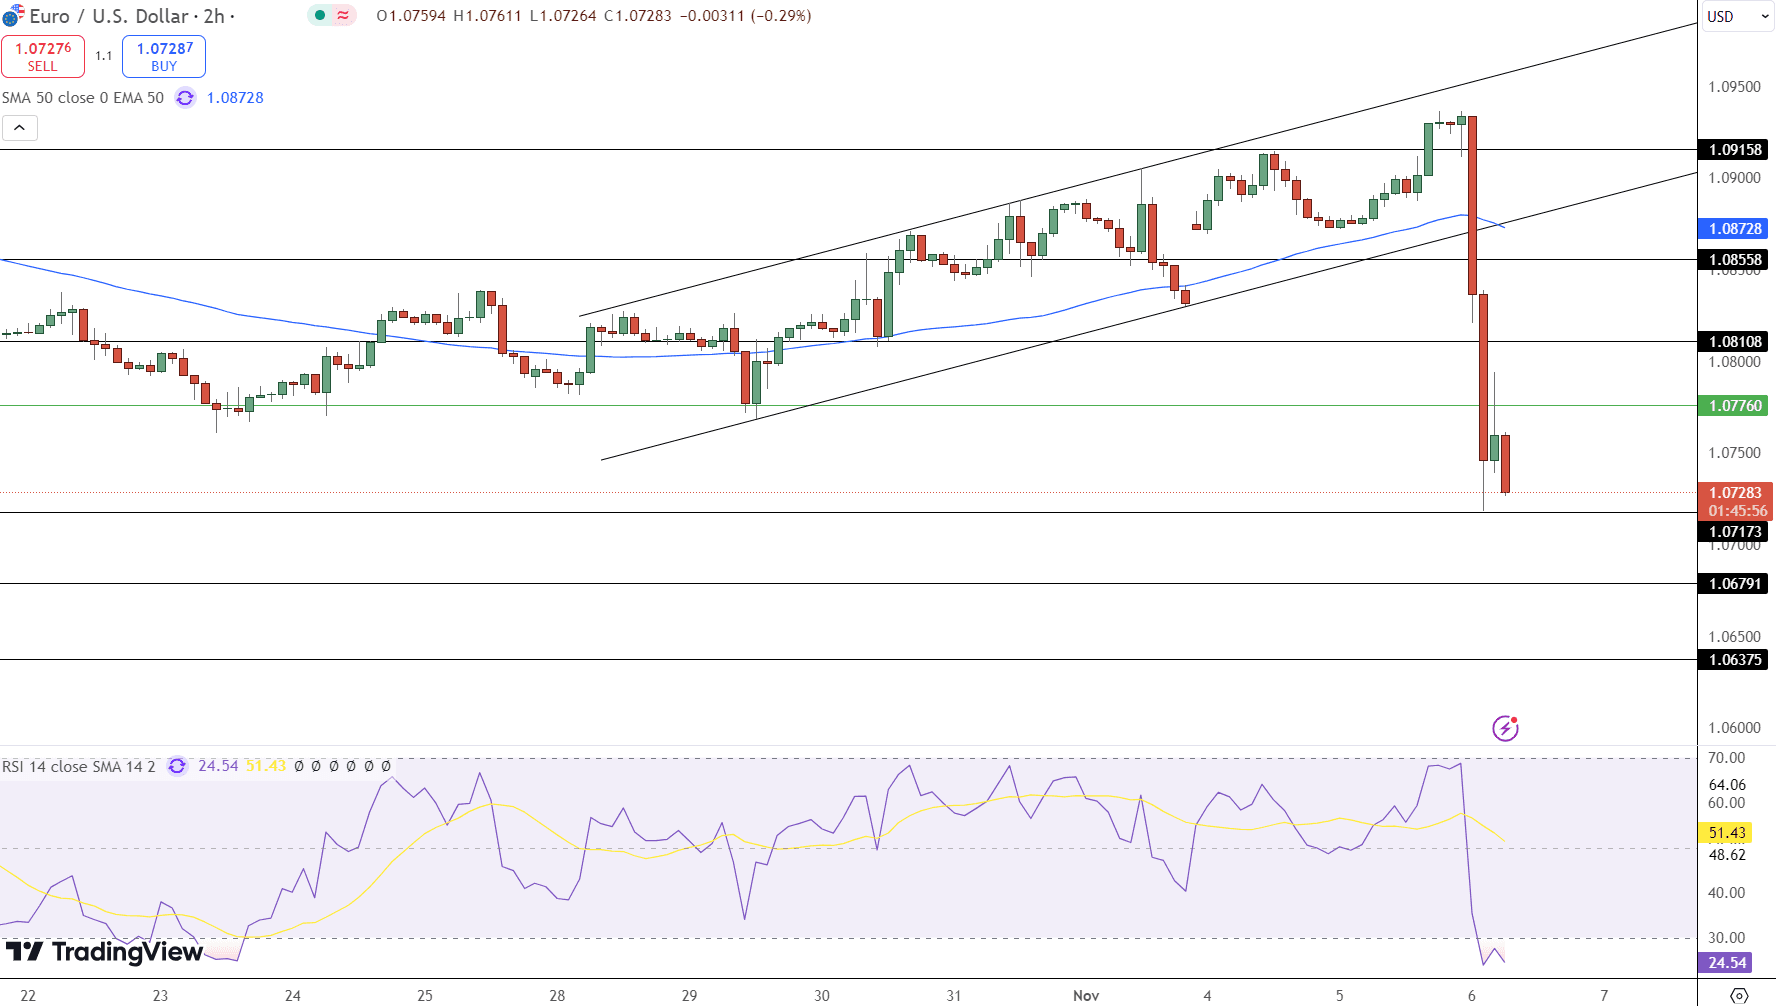Click the Nov date on time axis
The height and width of the screenshot is (1006, 1776).
click(x=1086, y=995)
